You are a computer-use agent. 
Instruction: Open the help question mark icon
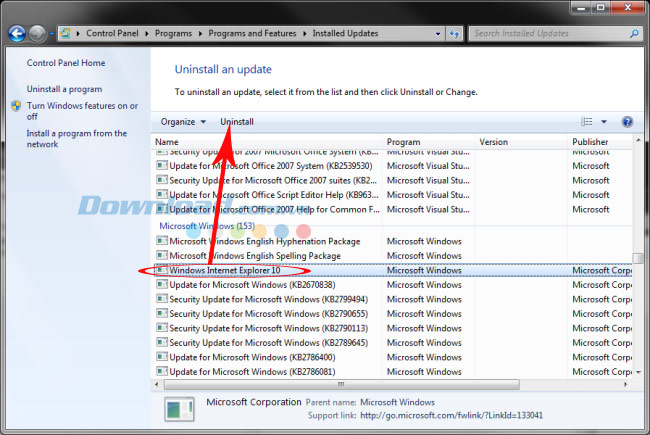(x=627, y=122)
